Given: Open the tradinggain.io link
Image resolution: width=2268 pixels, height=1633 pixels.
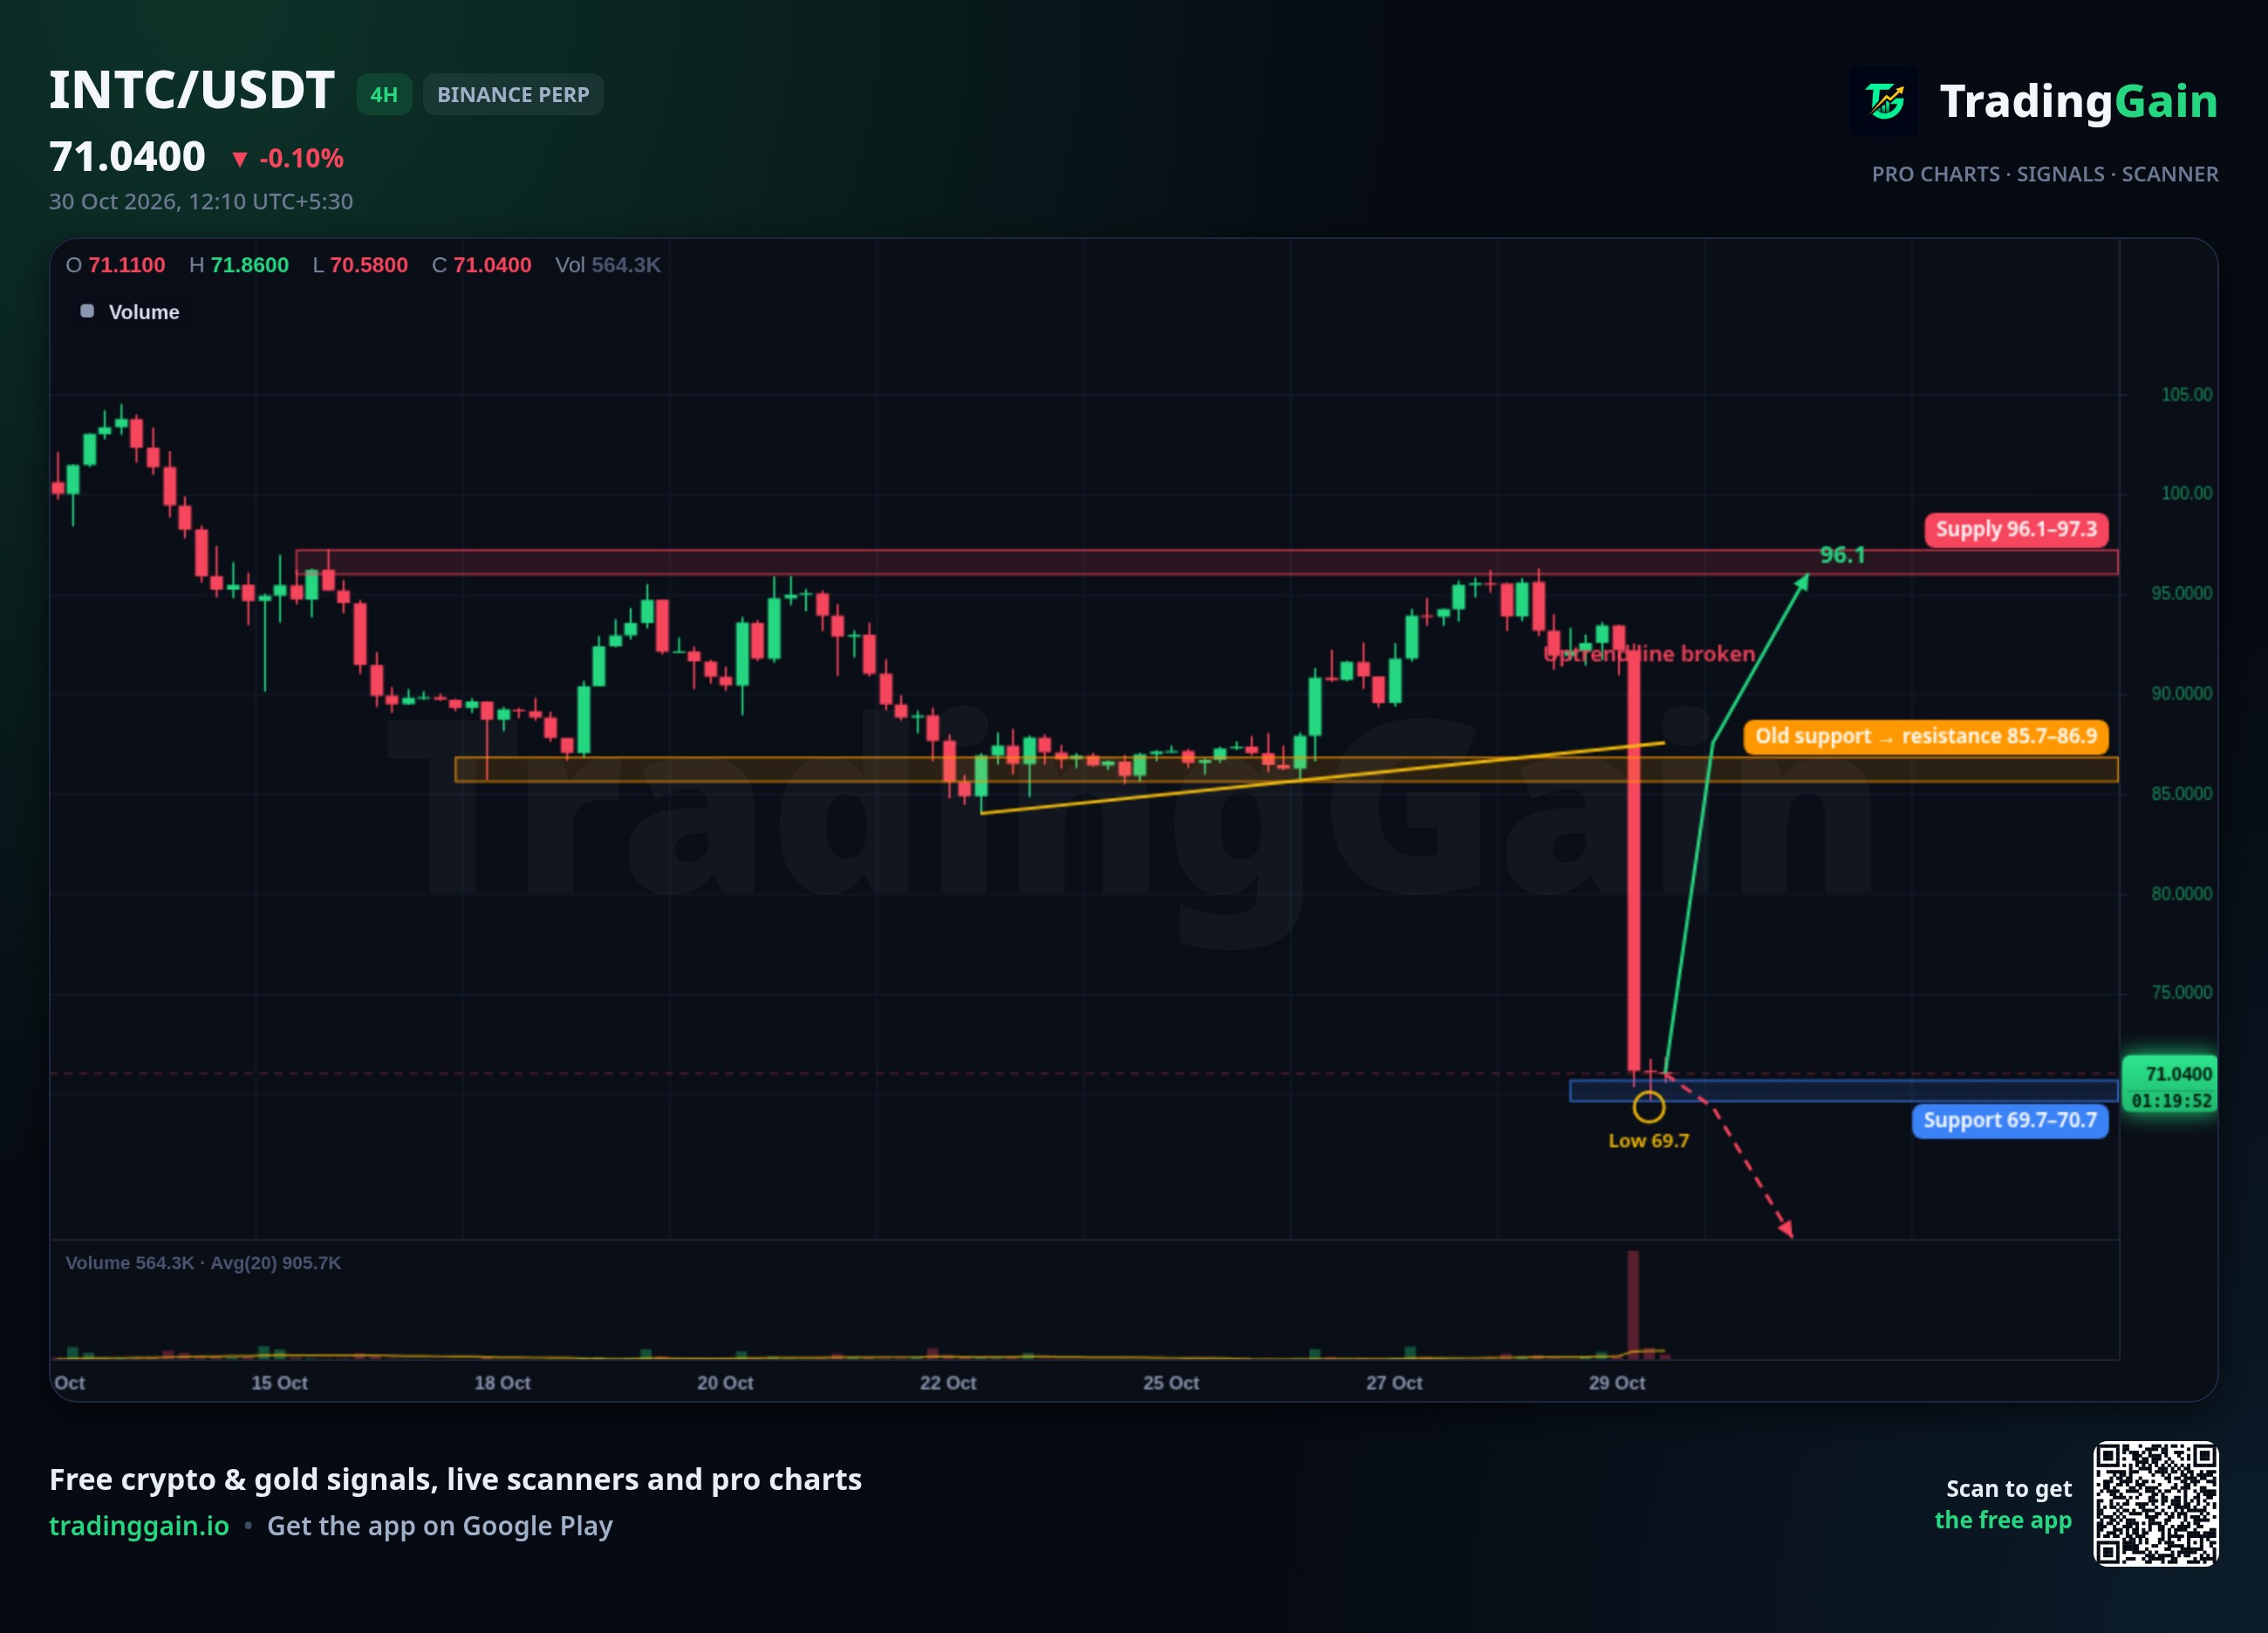Looking at the screenshot, I should [x=139, y=1526].
